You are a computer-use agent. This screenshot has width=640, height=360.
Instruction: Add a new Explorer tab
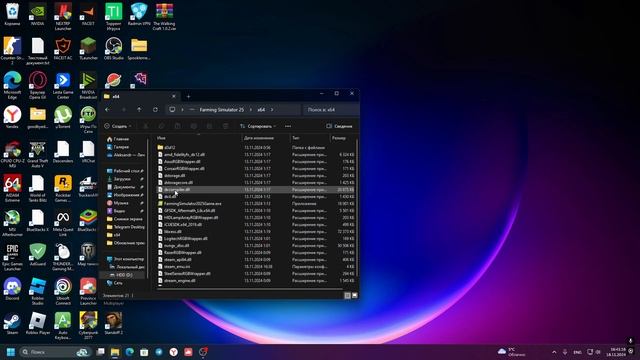pos(189,96)
